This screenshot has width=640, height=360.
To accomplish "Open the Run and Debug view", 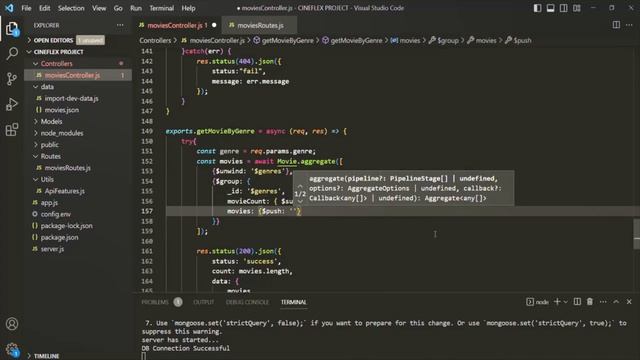I will (x=12, y=104).
